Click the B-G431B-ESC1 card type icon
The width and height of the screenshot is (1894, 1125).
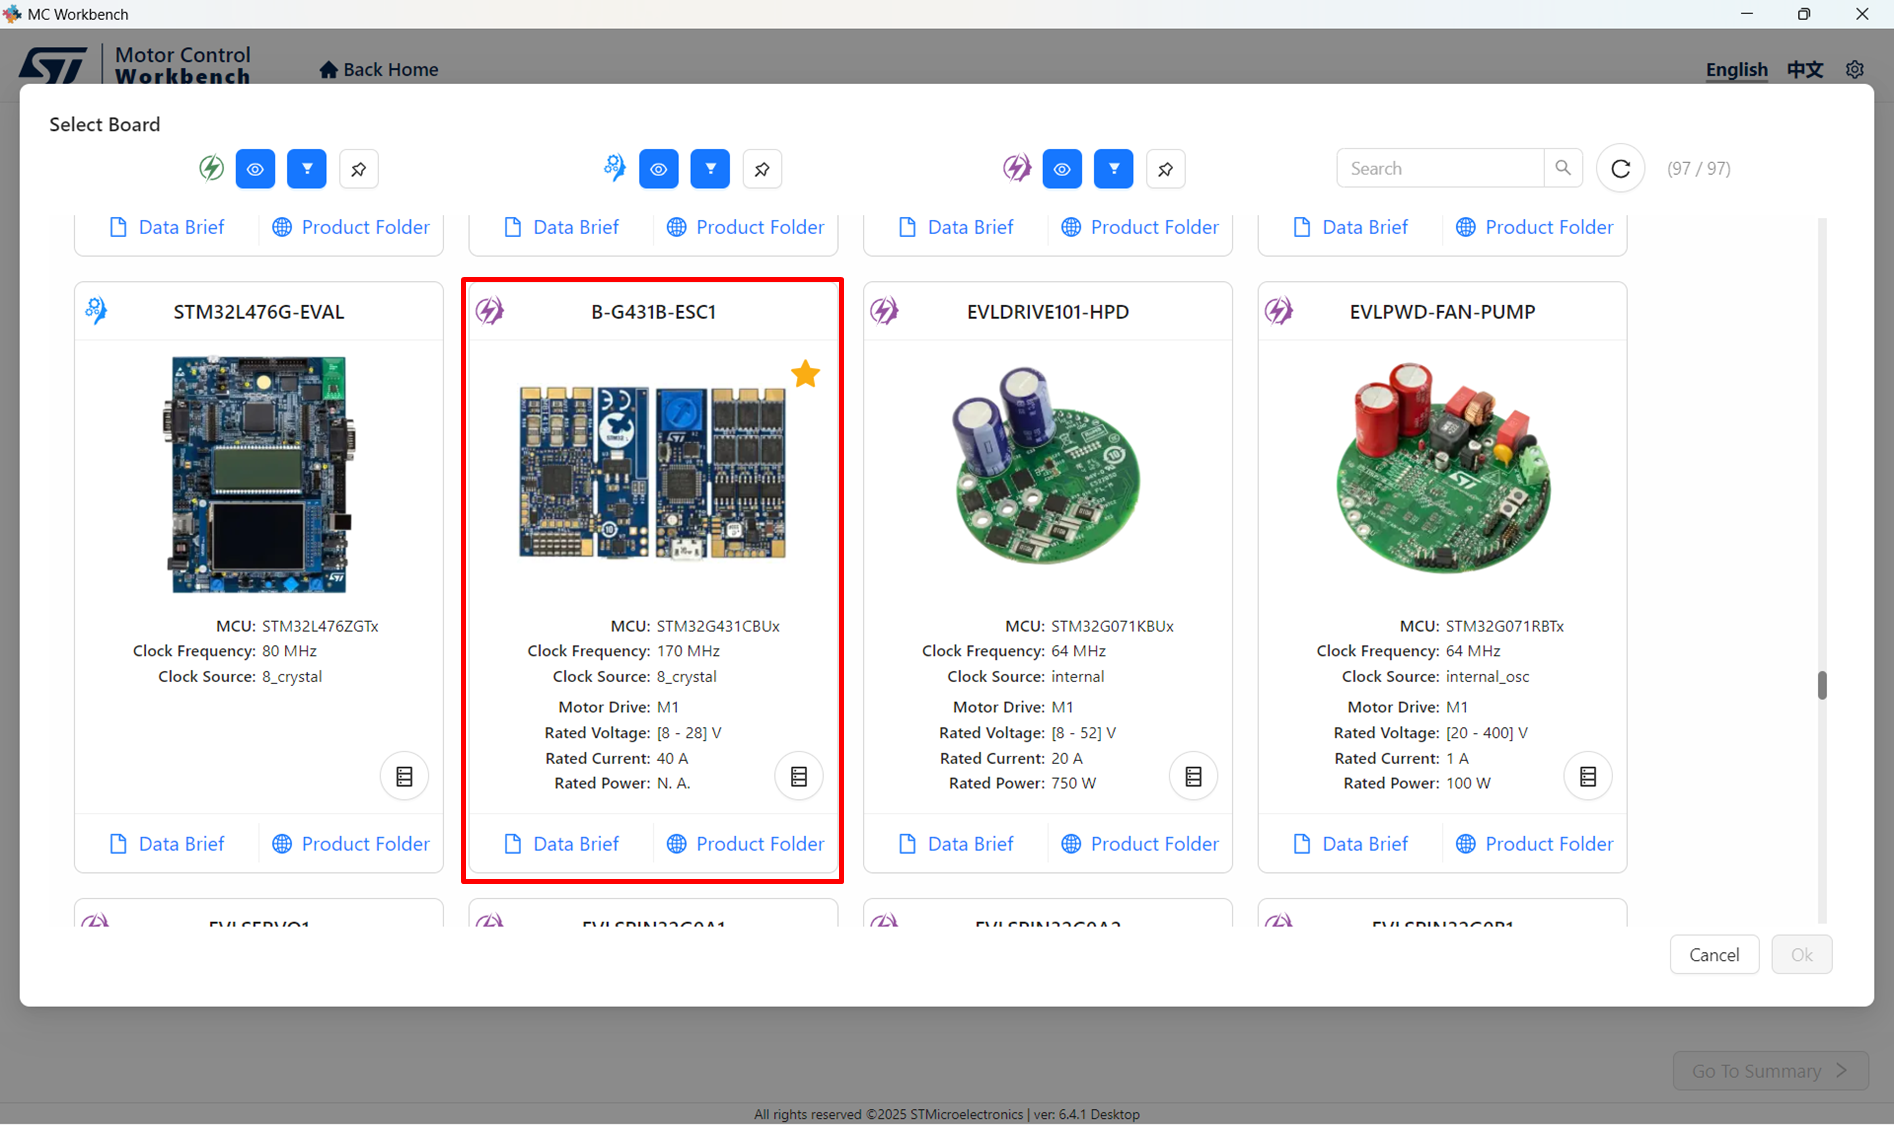pos(490,311)
